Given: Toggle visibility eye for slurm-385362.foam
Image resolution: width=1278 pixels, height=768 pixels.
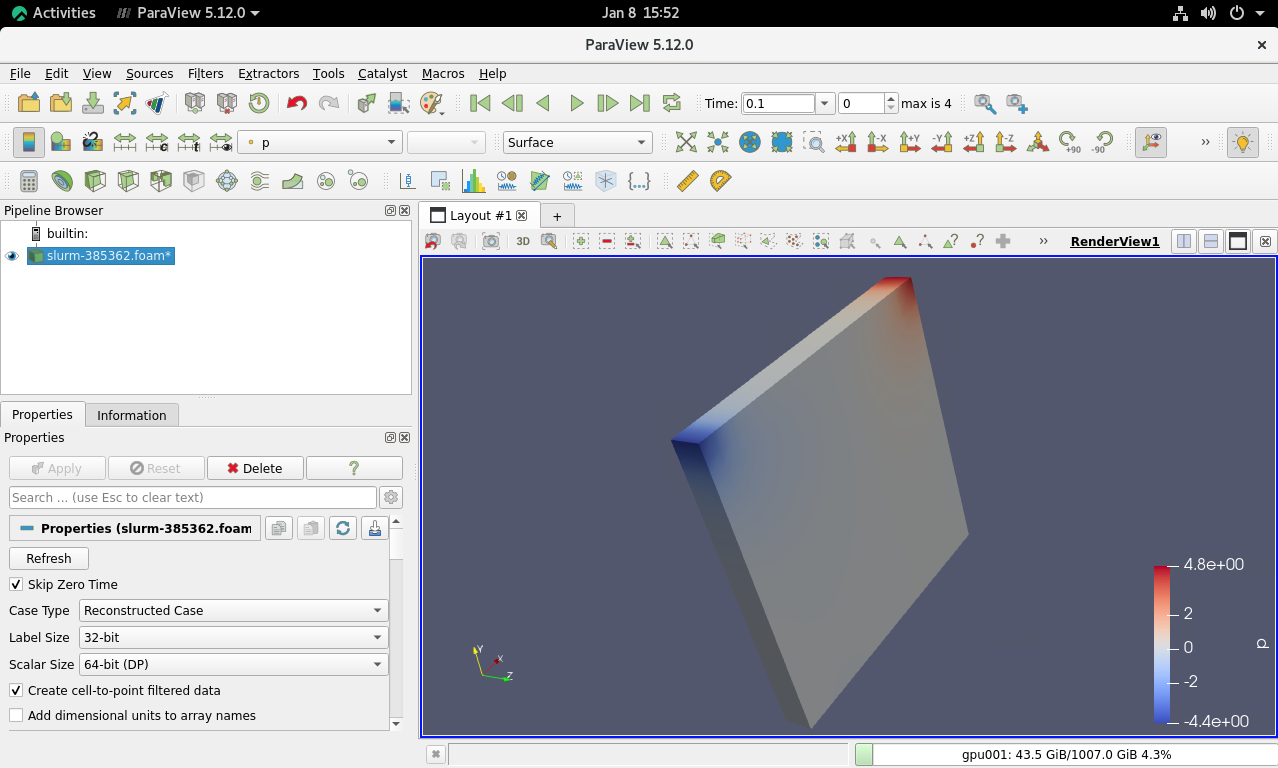Looking at the screenshot, I should coord(13,256).
